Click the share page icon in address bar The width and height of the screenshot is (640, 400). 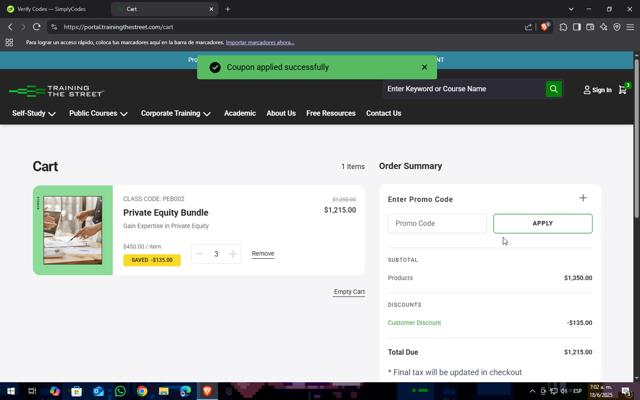(528, 27)
